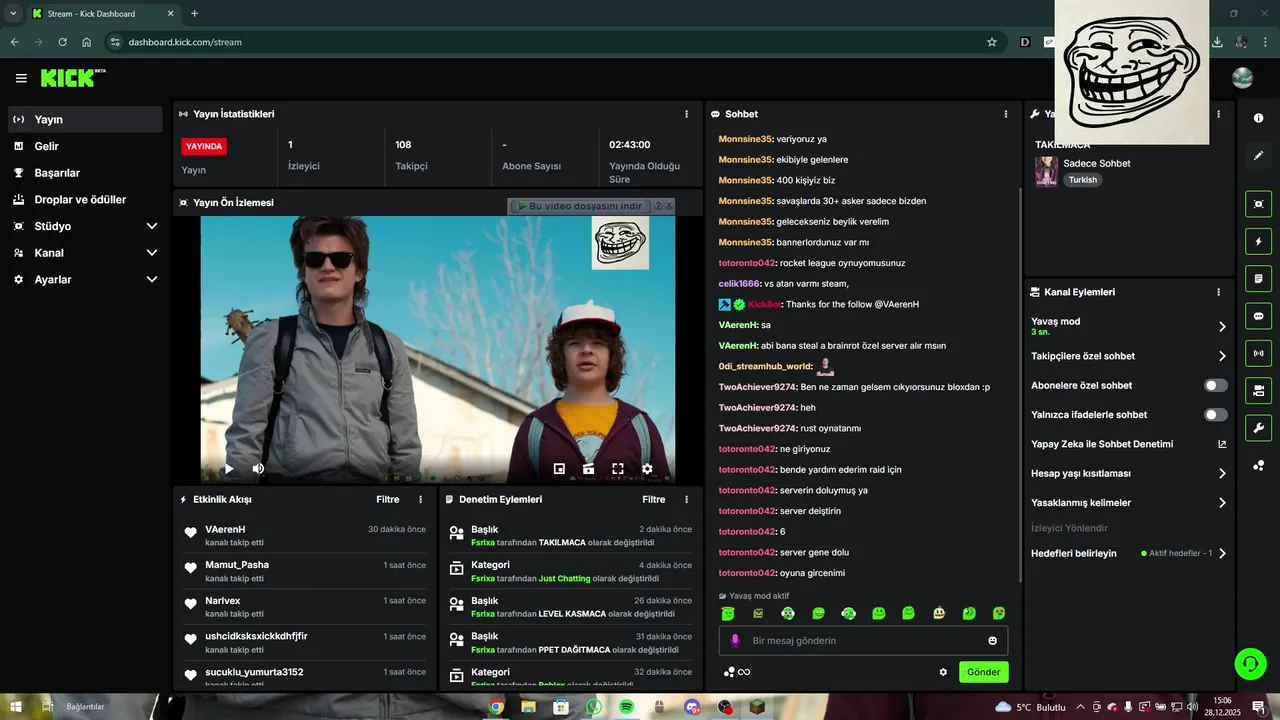Enter fullscreen on stream preview
This screenshot has height=720, width=1280.
pos(618,468)
